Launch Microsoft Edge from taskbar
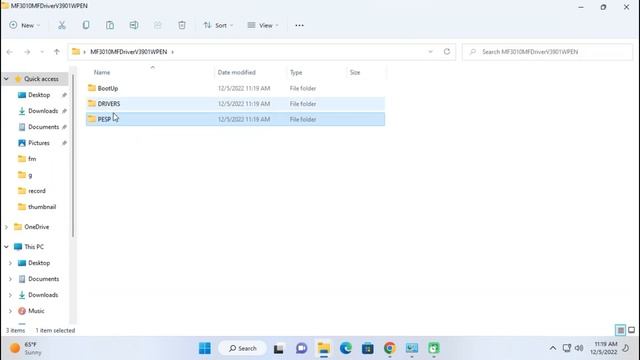The width and height of the screenshot is (640, 360). (346, 348)
